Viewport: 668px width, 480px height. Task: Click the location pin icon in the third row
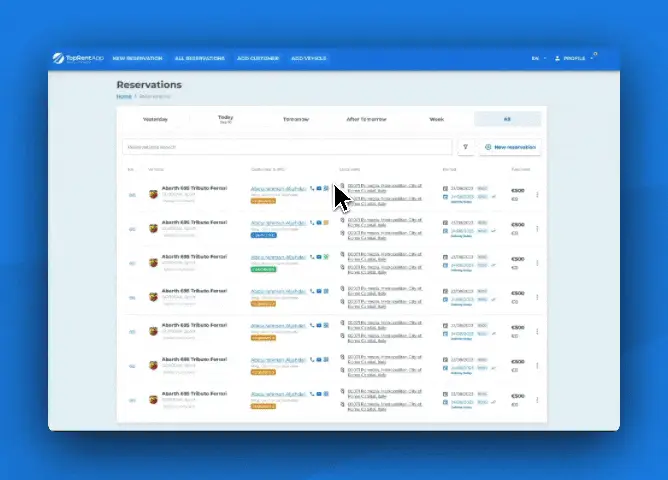(342, 255)
